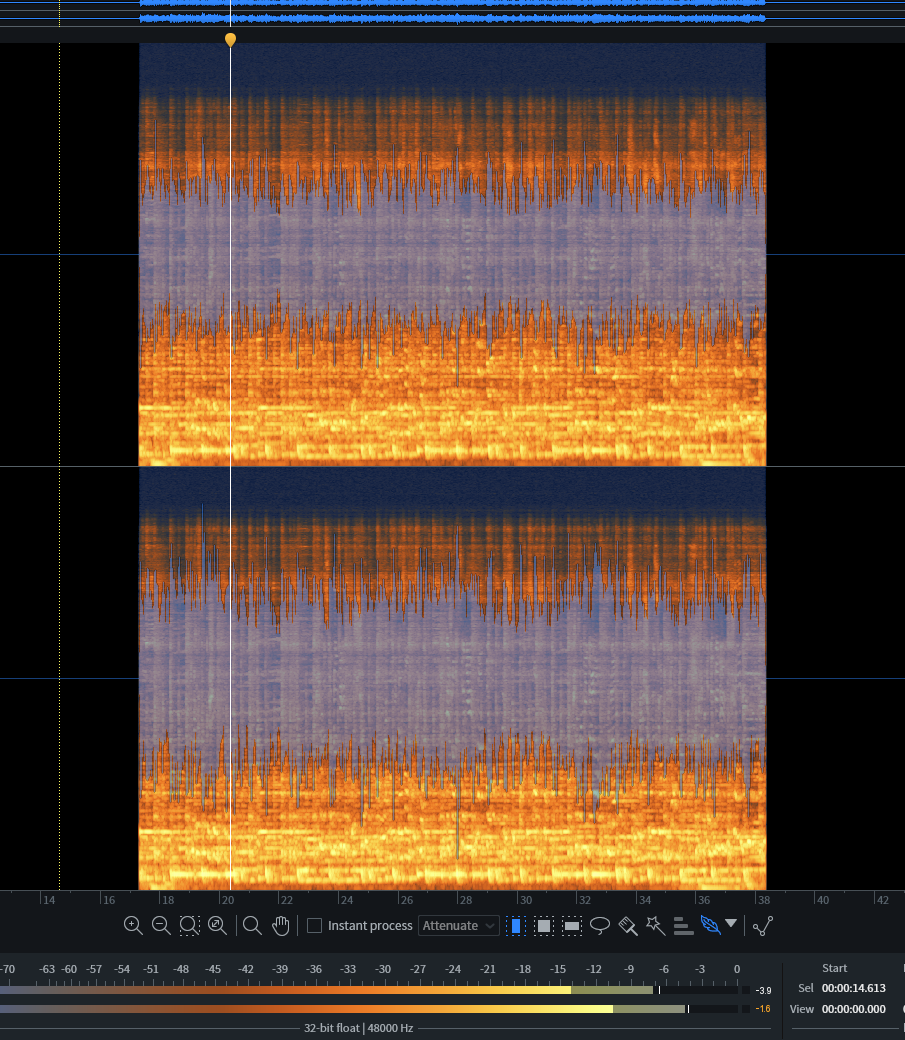This screenshot has height=1040, width=905.
Task: Click the zoom in magnifier icon
Action: tap(133, 925)
